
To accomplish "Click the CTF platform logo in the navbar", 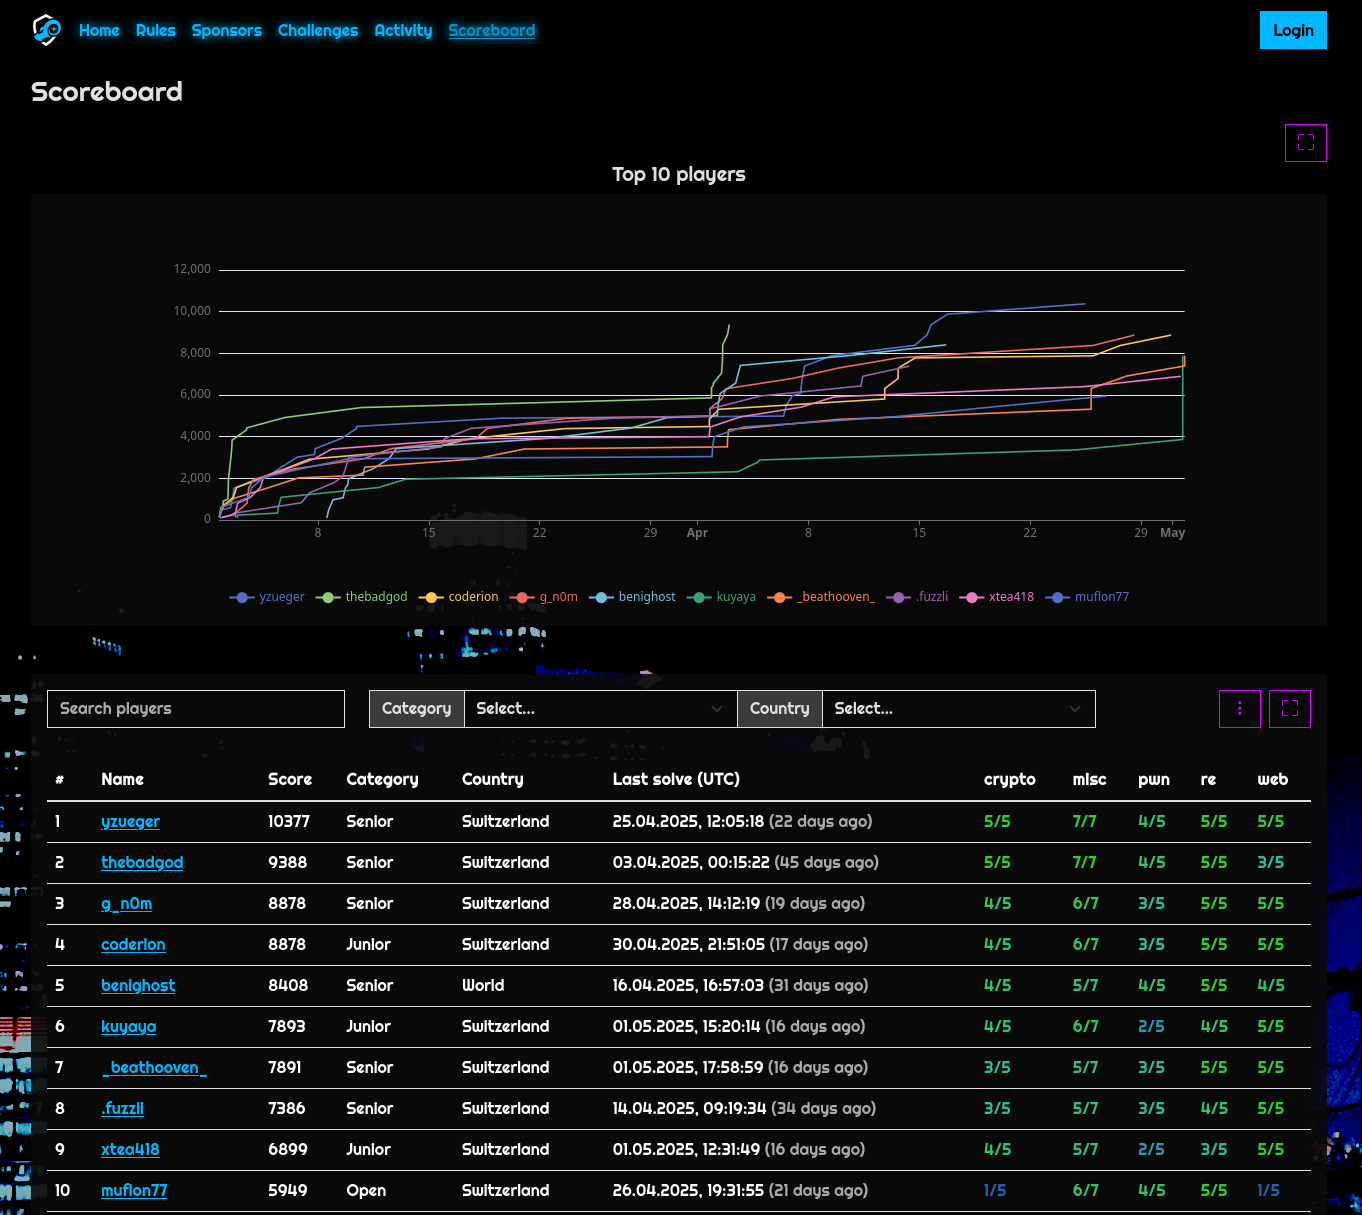I will (47, 30).
